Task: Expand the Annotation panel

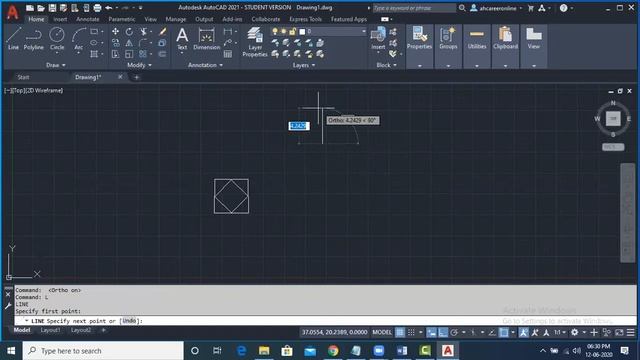Action: point(205,65)
